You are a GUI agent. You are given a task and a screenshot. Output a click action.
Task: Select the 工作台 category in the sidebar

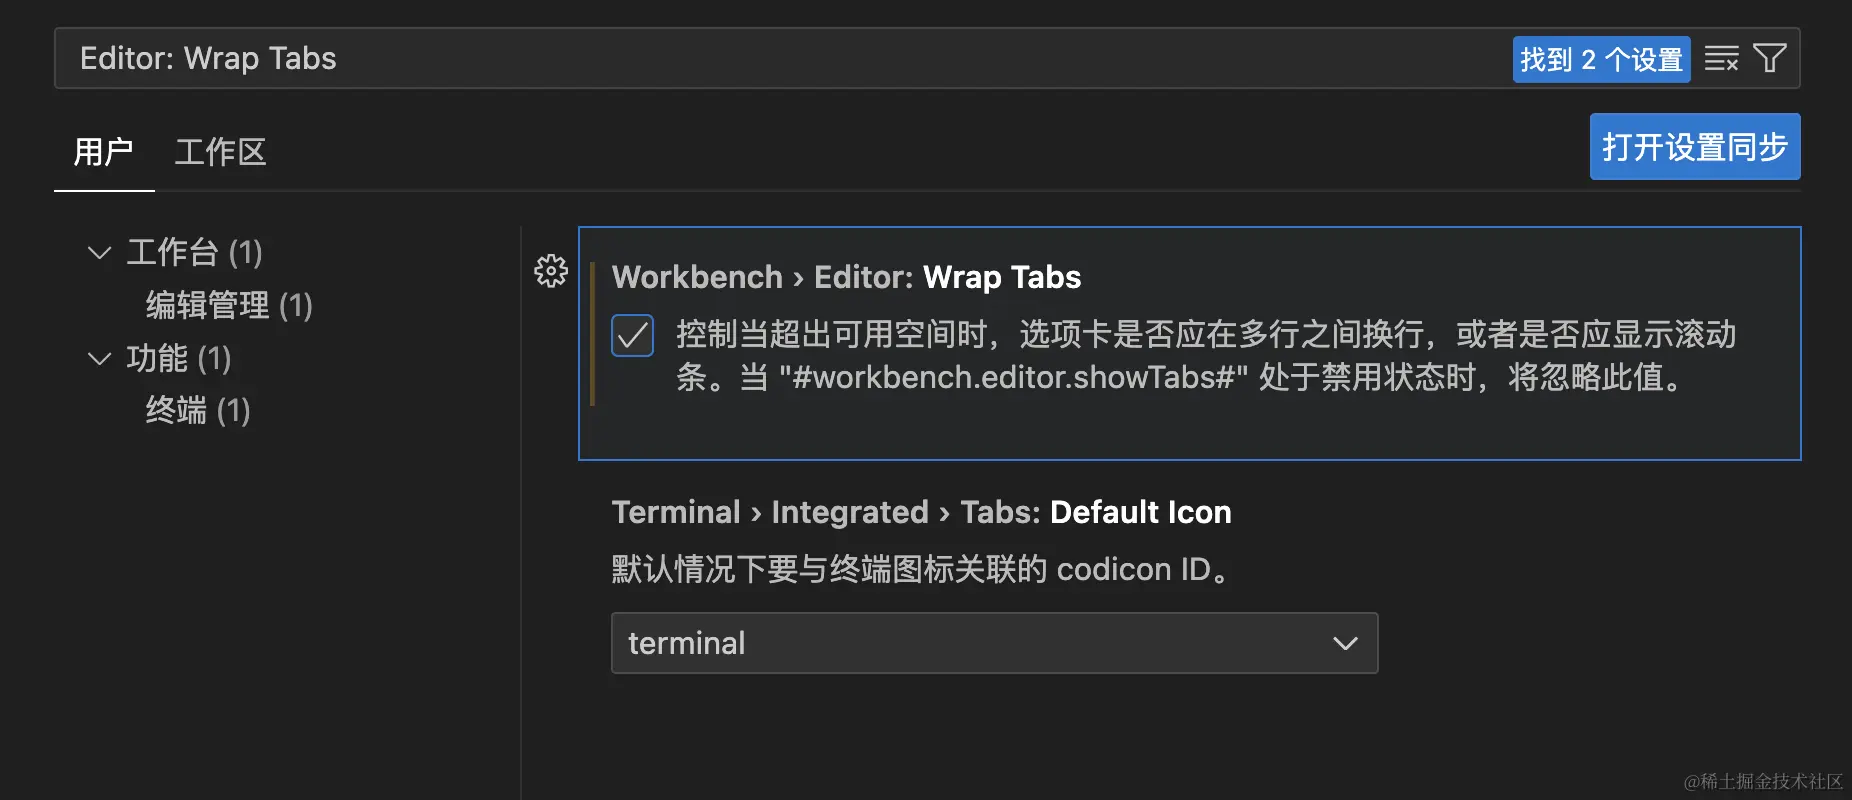click(x=194, y=252)
